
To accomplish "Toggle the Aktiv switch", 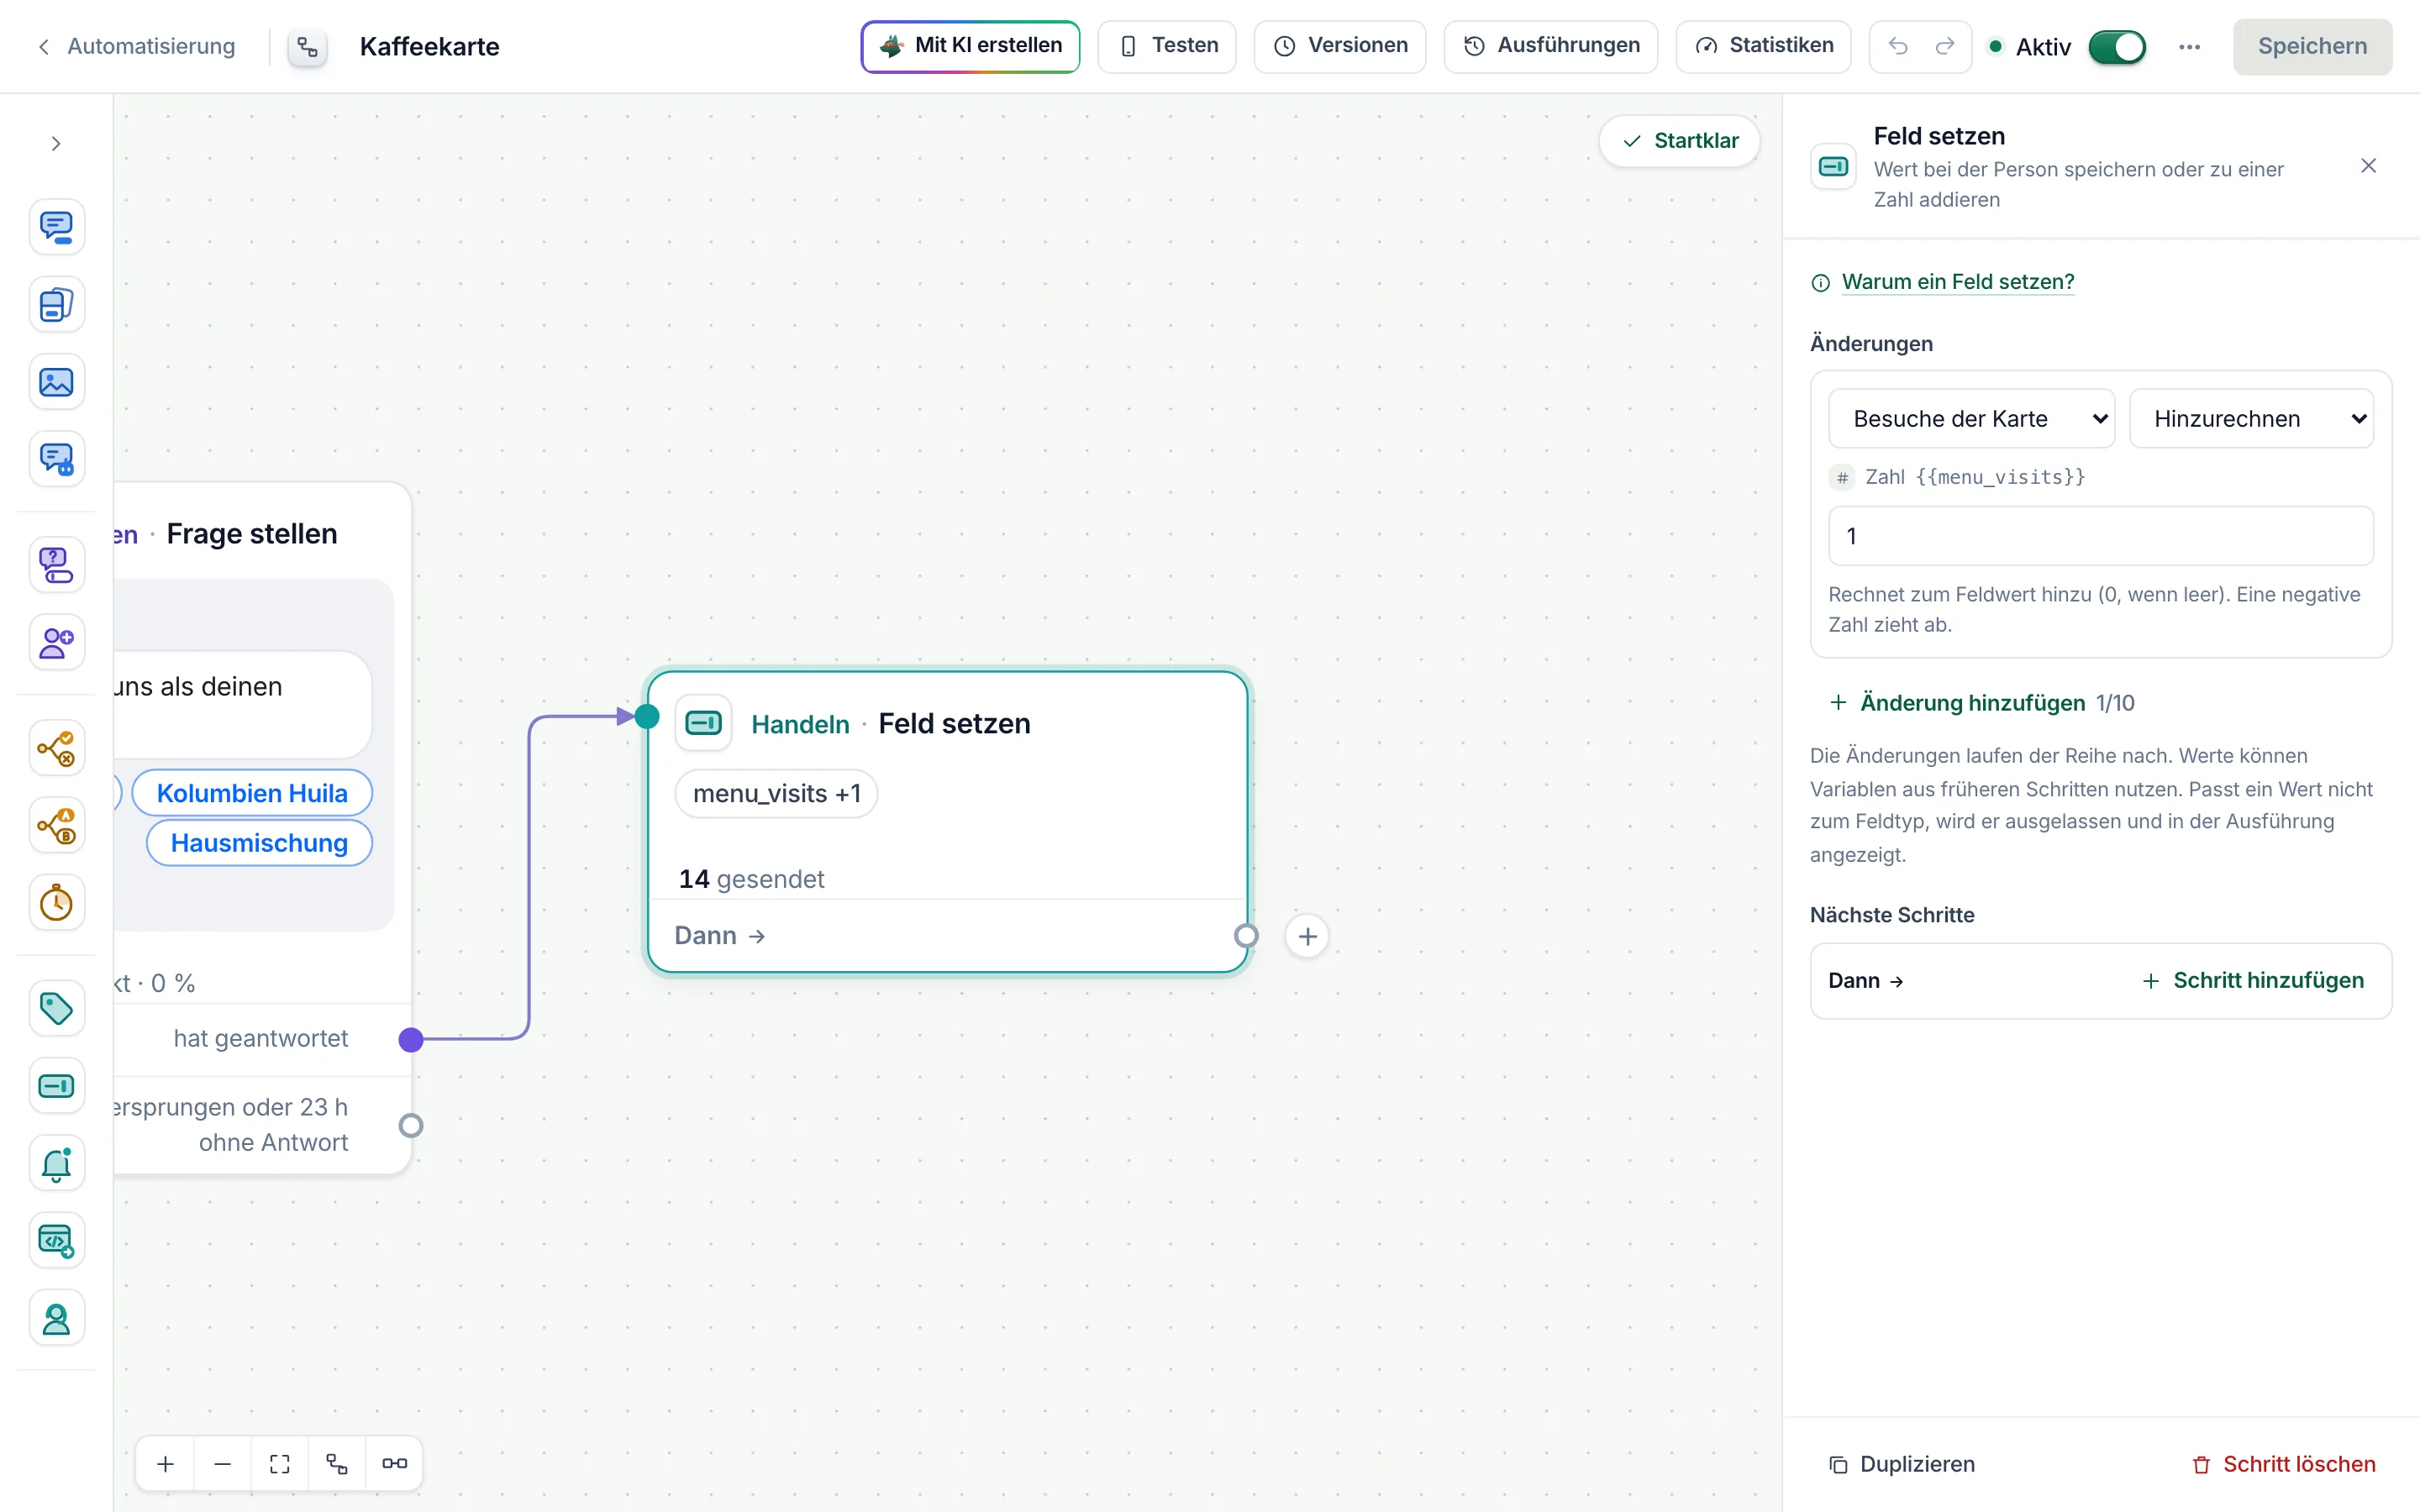I will [x=2116, y=47].
